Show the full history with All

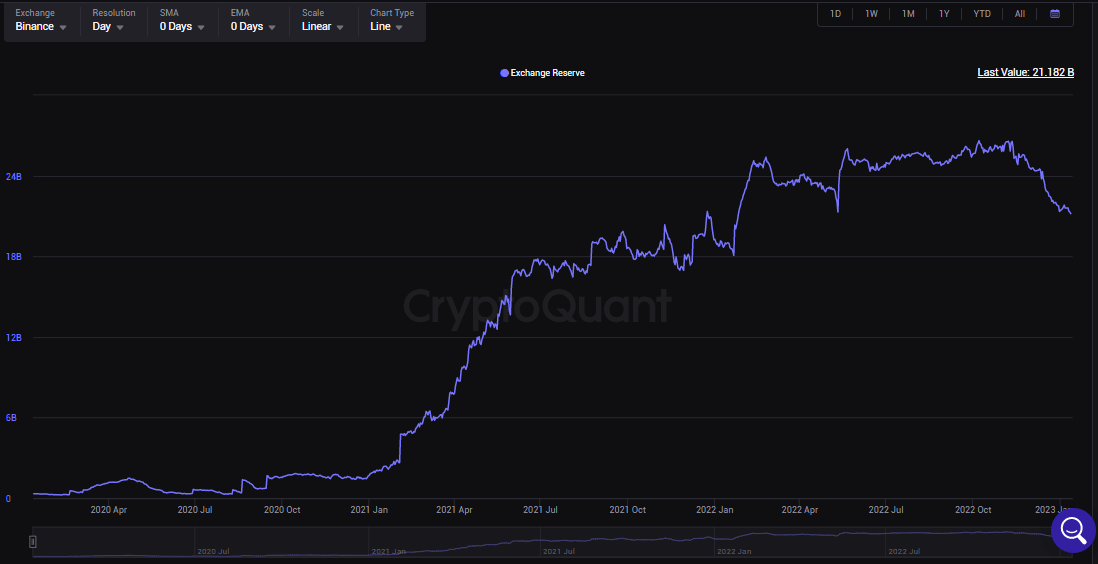point(1019,14)
